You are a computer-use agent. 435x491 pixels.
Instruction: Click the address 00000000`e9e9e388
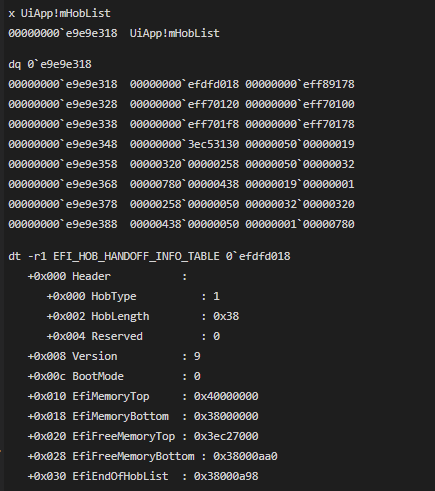(x=63, y=224)
